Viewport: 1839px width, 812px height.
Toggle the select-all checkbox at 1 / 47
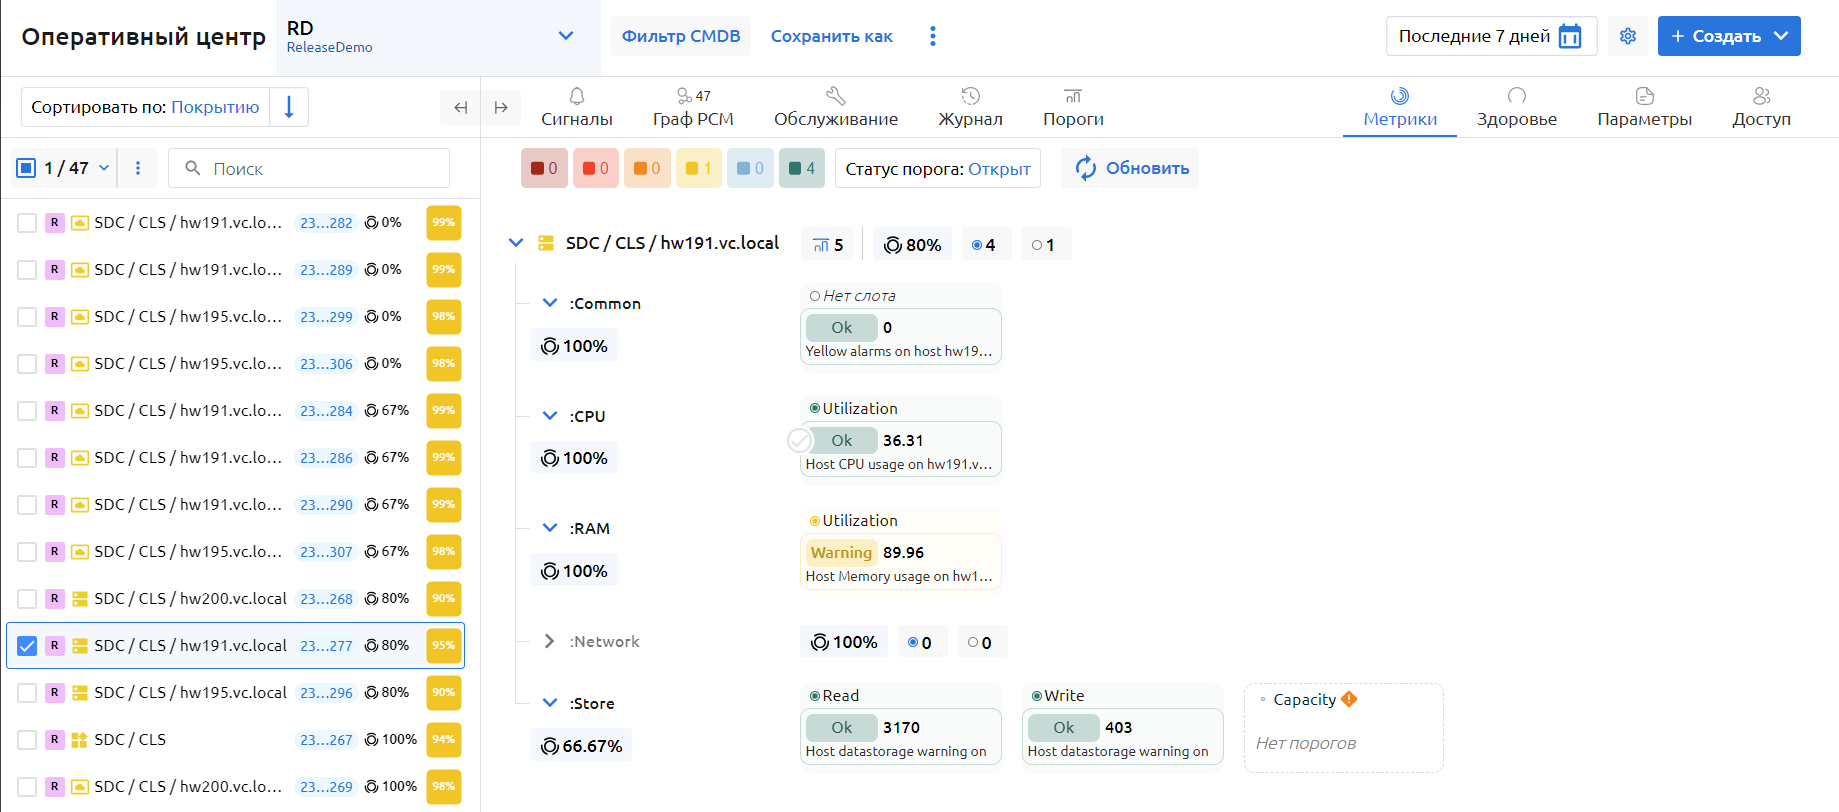[x=27, y=168]
